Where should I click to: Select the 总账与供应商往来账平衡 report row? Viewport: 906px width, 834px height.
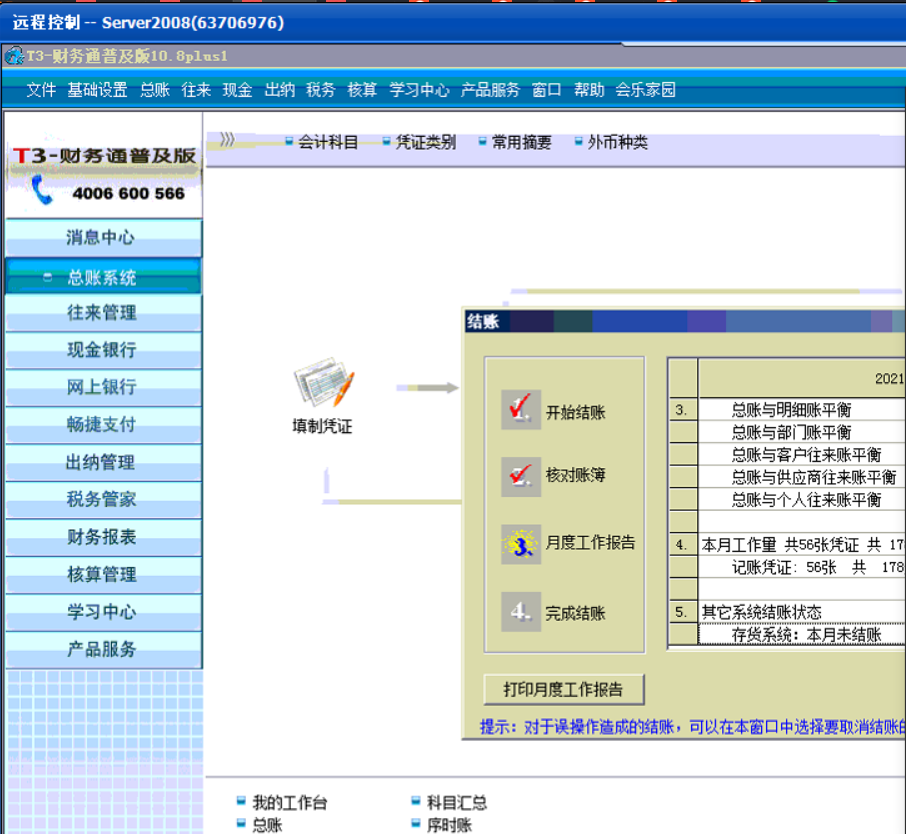tap(801, 477)
